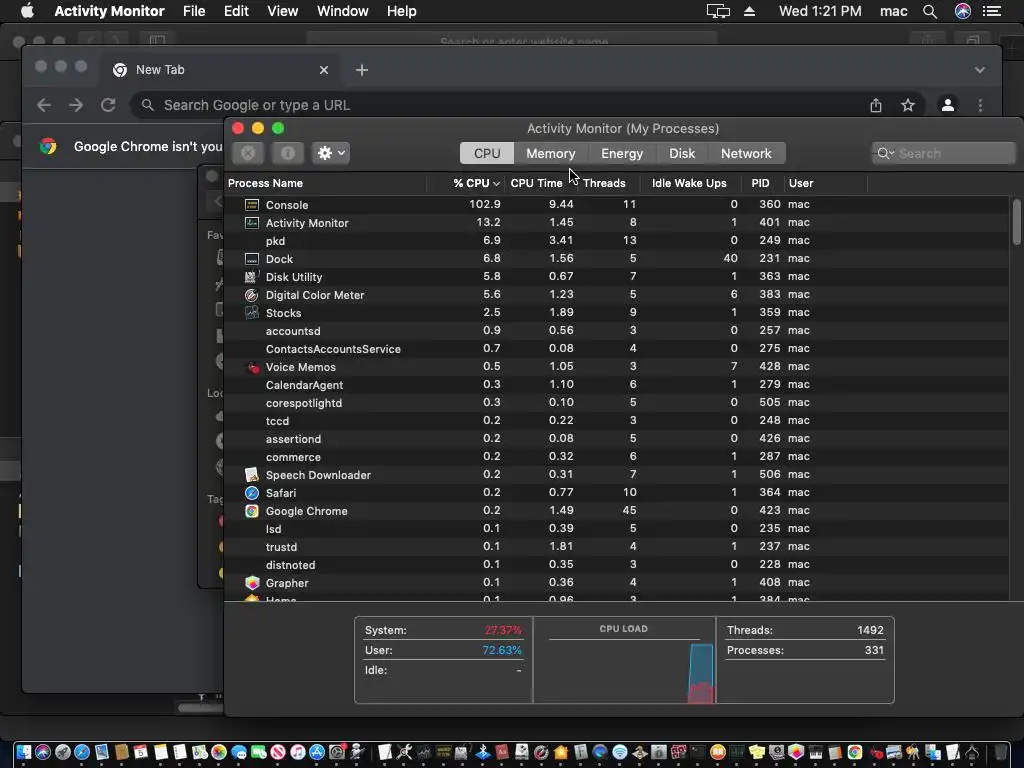Open the Help menu
The image size is (1024, 768).
(402, 11)
